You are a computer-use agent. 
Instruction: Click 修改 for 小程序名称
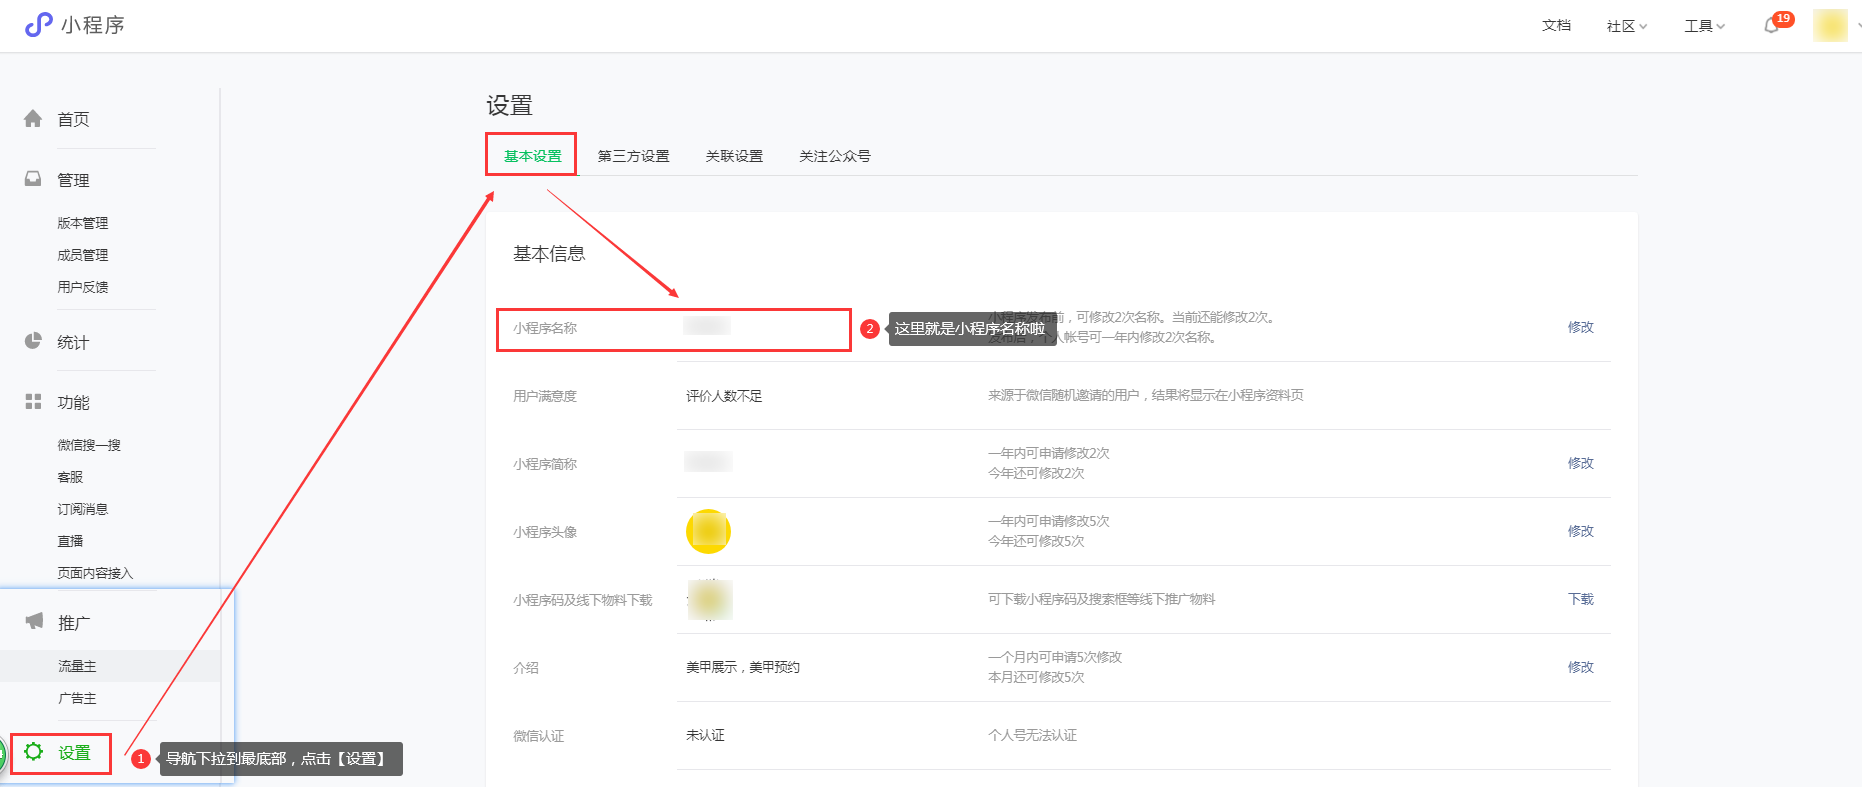click(x=1581, y=327)
